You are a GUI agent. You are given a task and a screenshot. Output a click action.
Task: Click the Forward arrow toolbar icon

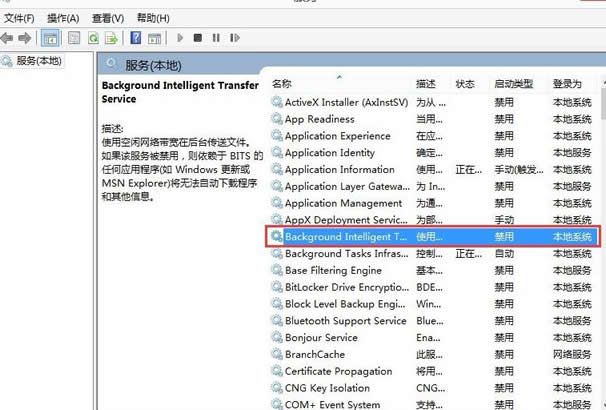pyautogui.click(x=25, y=38)
